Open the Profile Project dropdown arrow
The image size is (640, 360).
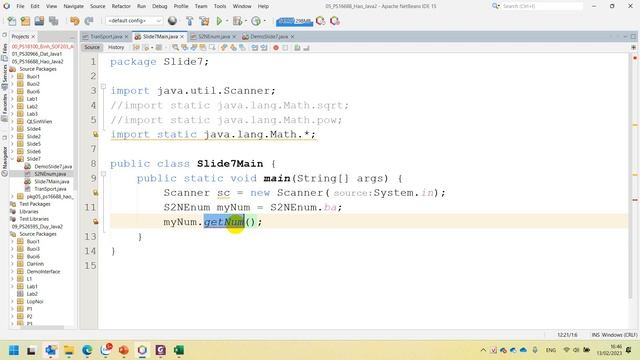click(265, 21)
